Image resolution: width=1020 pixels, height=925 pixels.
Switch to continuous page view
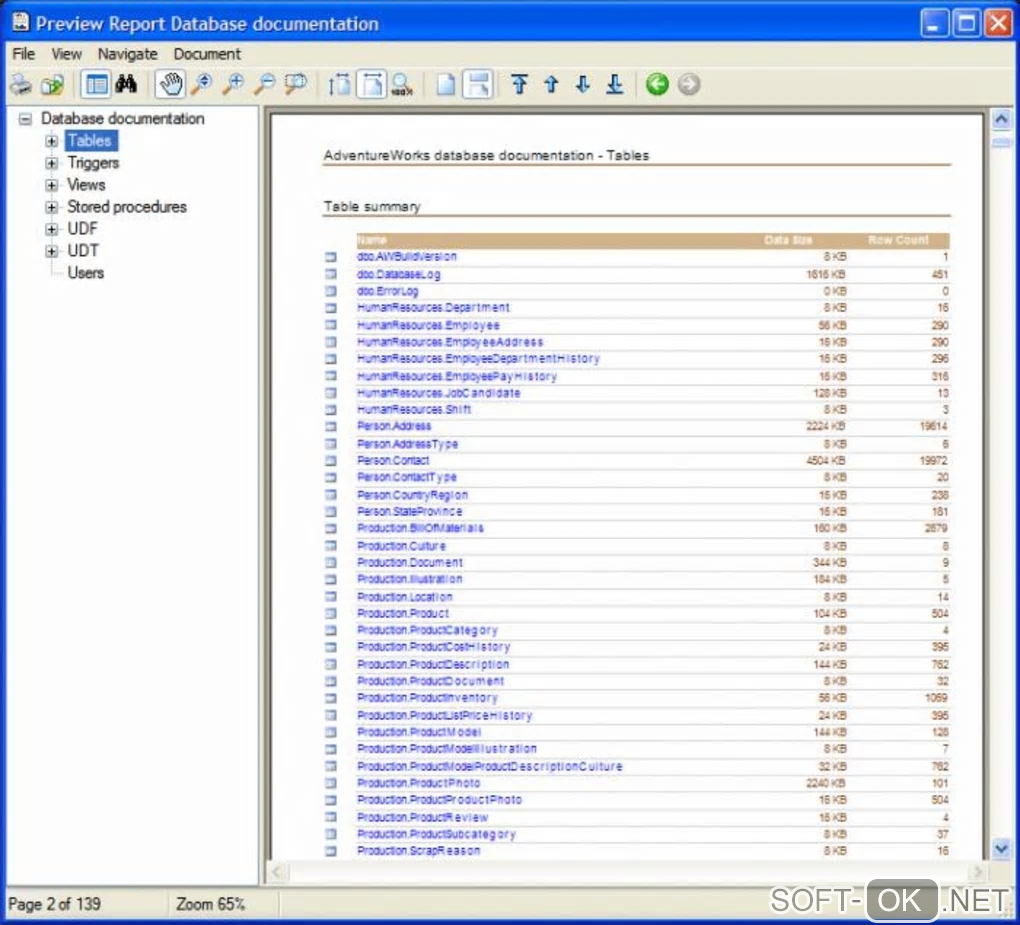[478, 85]
